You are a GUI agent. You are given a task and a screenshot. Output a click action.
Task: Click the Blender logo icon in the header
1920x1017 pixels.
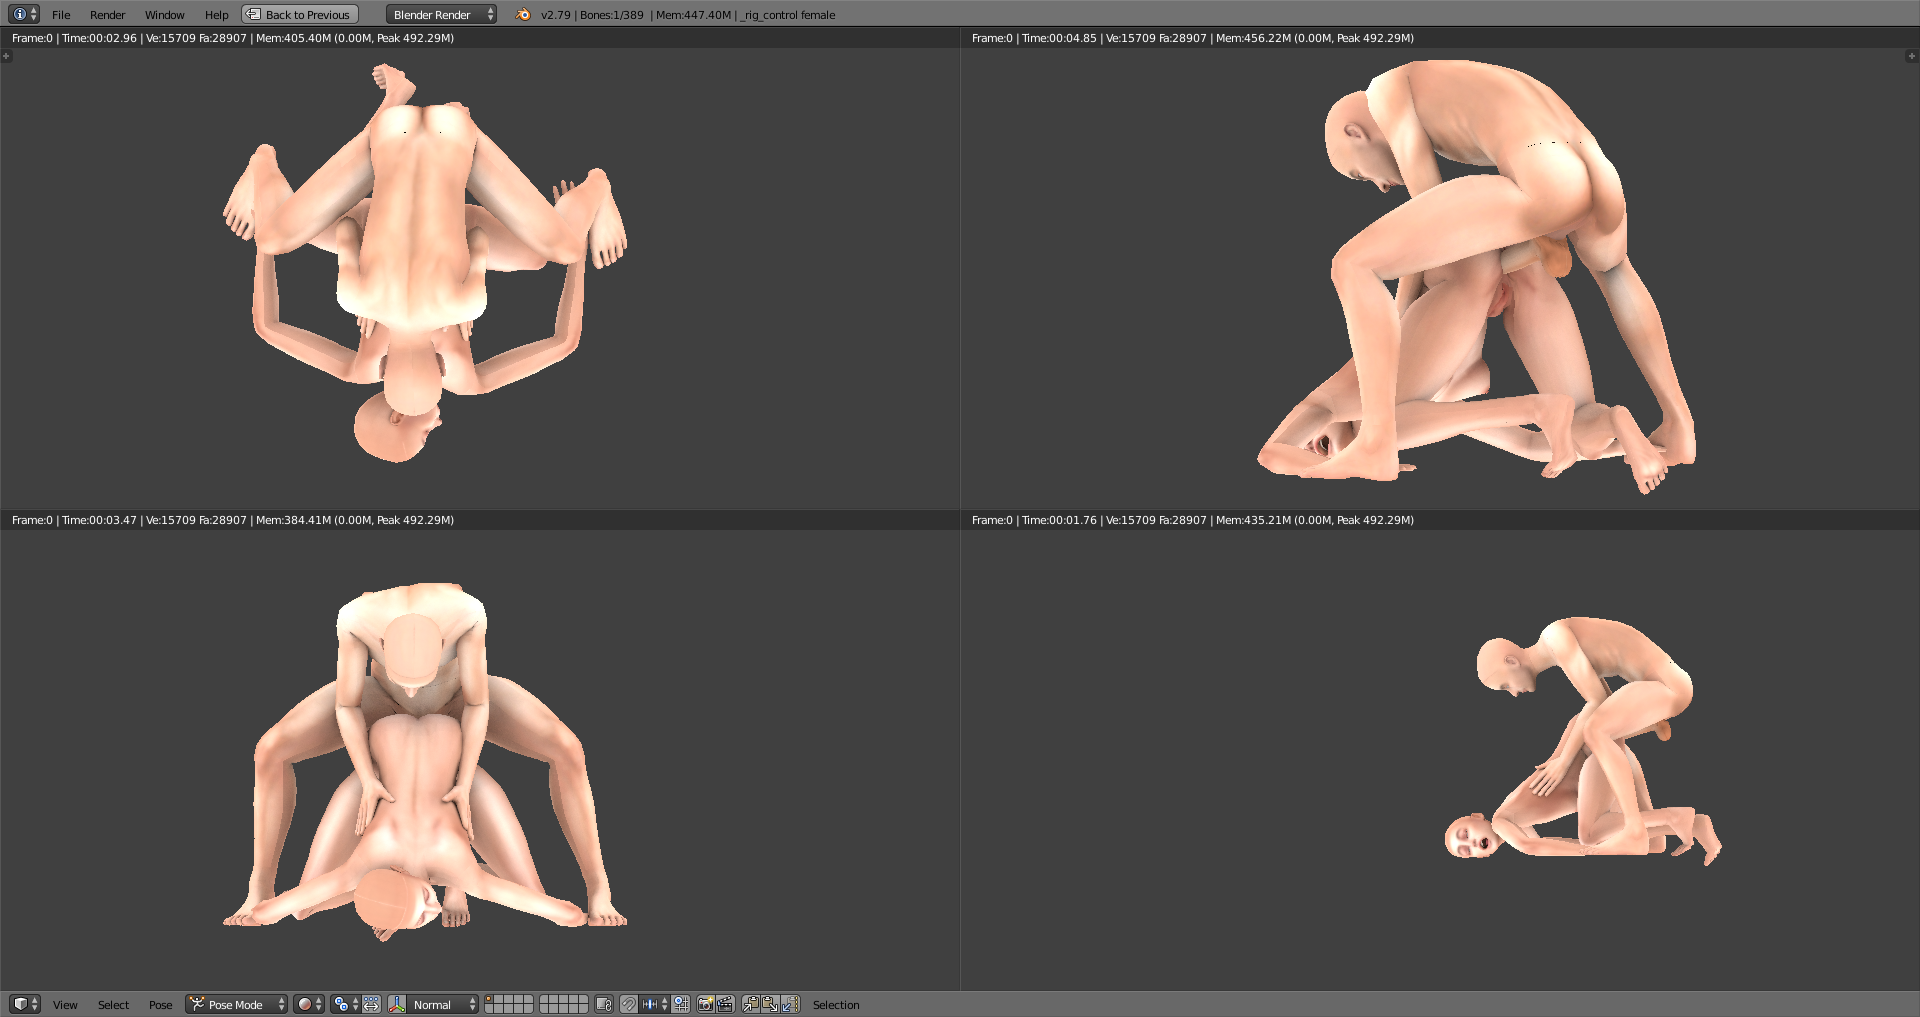click(523, 14)
